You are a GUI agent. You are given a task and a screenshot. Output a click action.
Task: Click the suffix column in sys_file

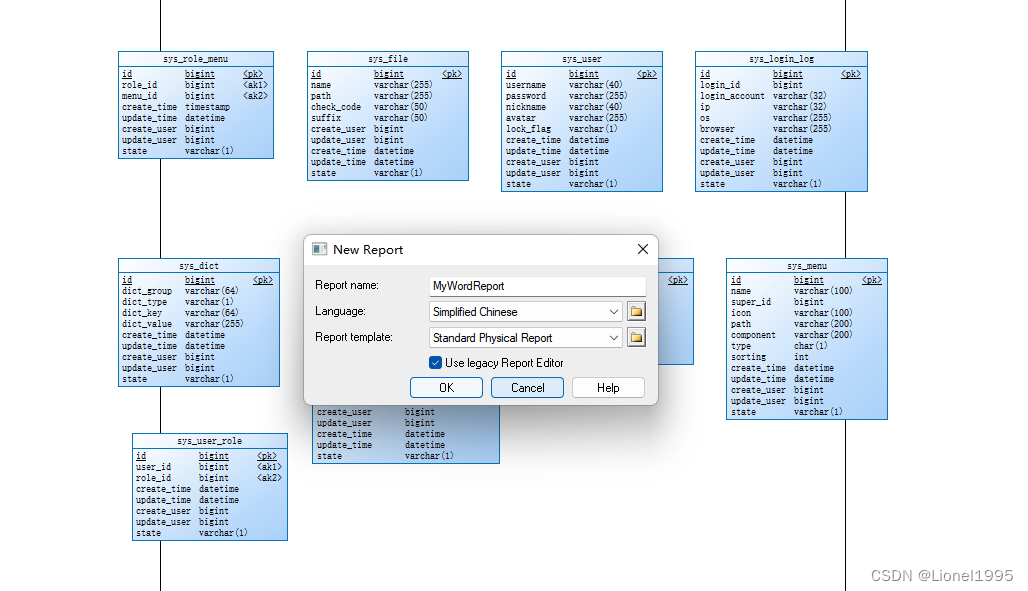coord(326,118)
